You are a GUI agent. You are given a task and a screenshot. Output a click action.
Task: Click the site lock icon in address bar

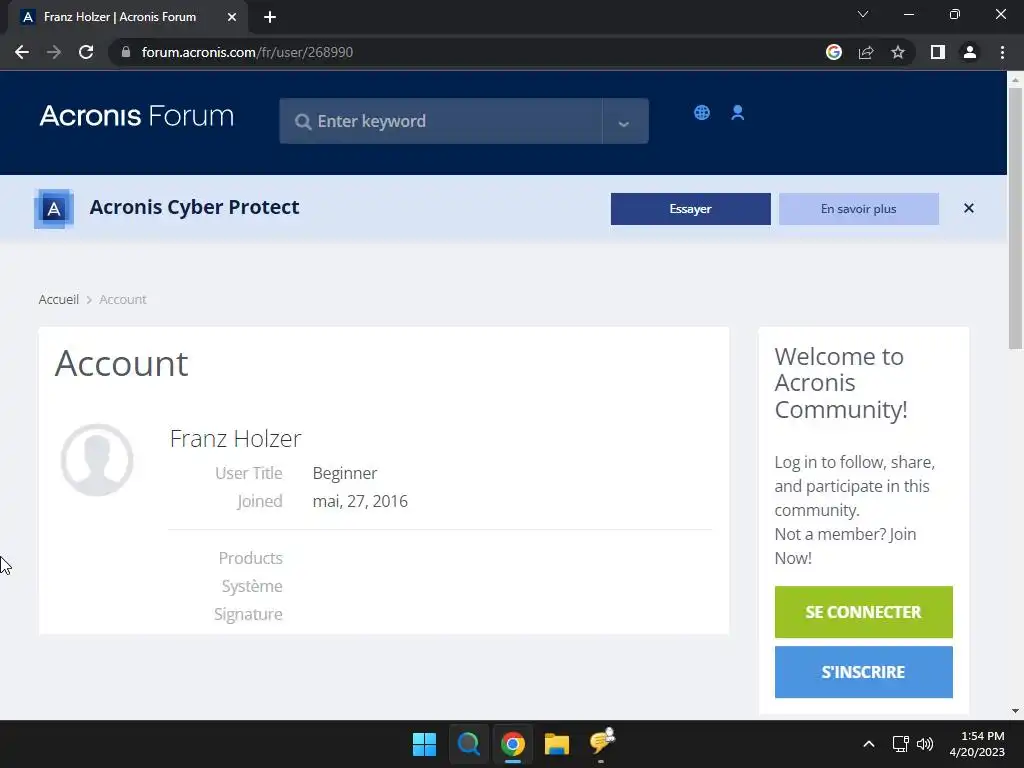click(125, 52)
